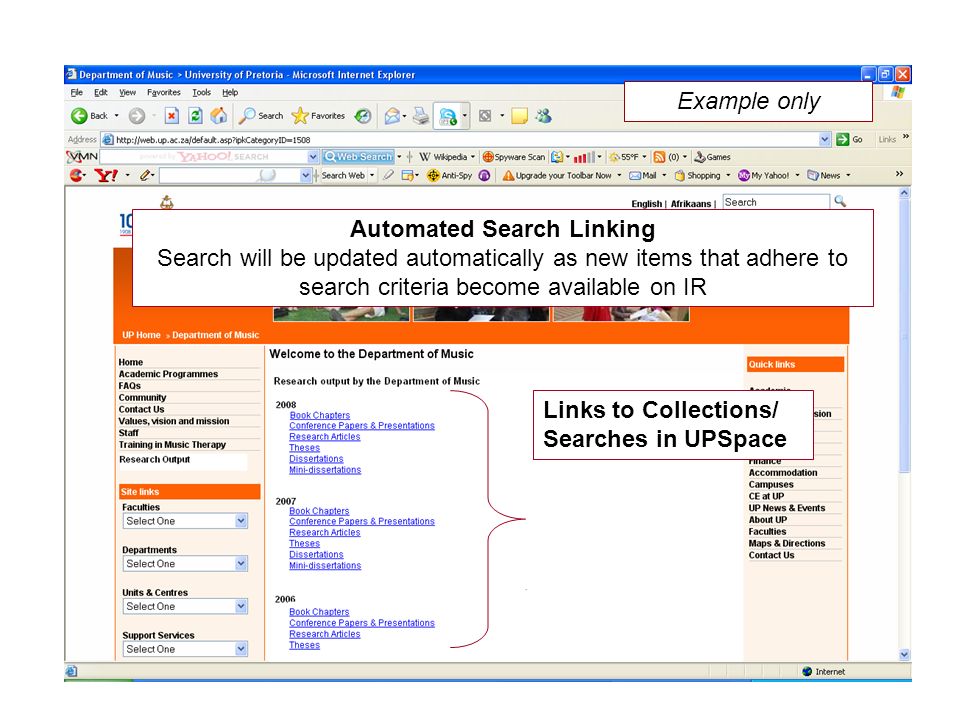Viewport: 960px width, 720px height.
Task: Click the site search magnifier icon
Action: pyautogui.click(x=840, y=201)
